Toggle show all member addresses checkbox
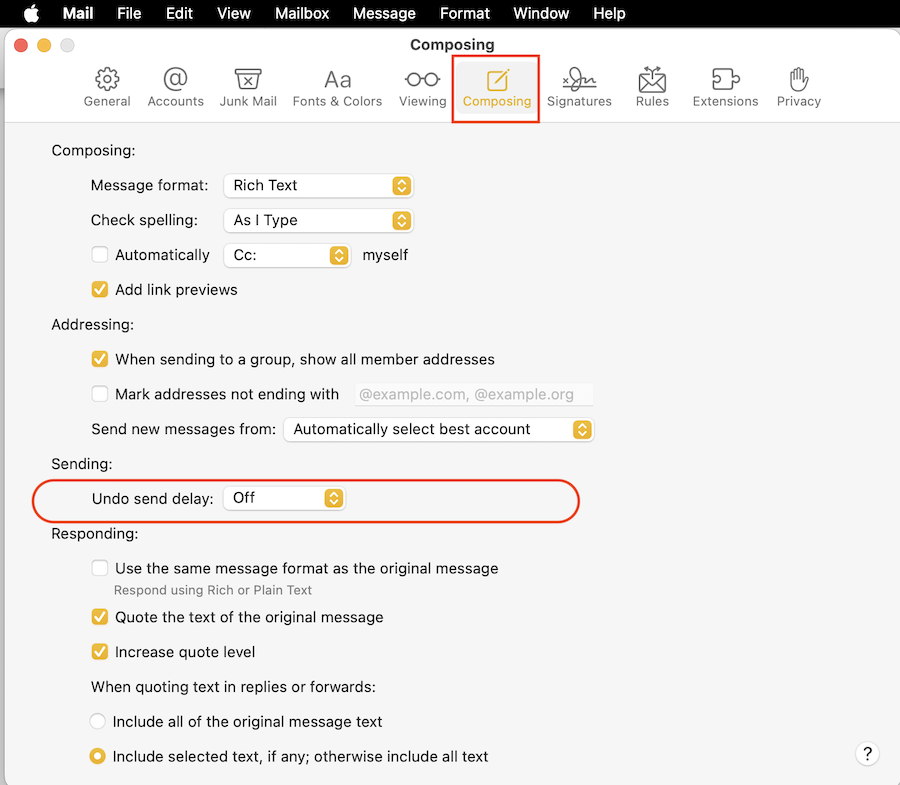900x785 pixels. click(100, 359)
